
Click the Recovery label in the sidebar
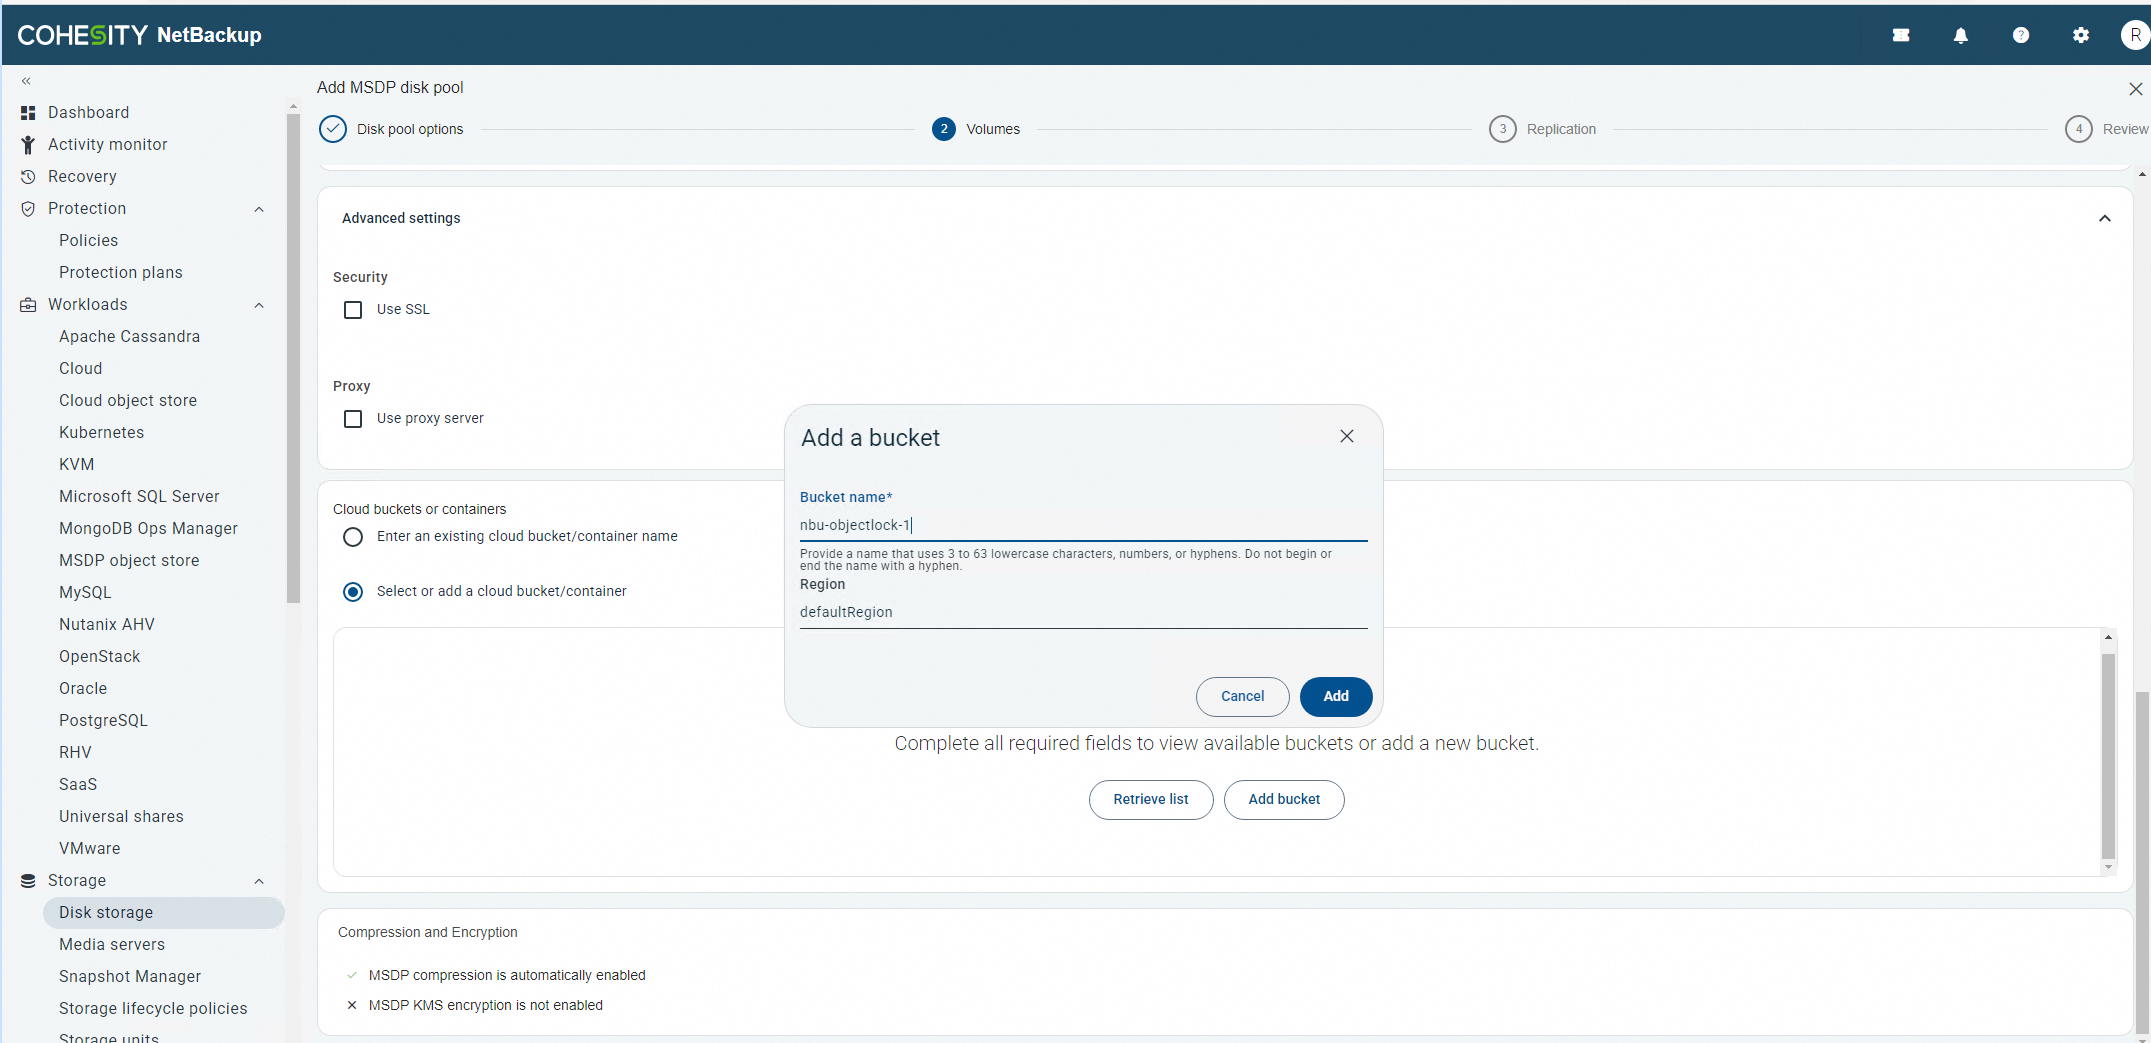click(82, 177)
